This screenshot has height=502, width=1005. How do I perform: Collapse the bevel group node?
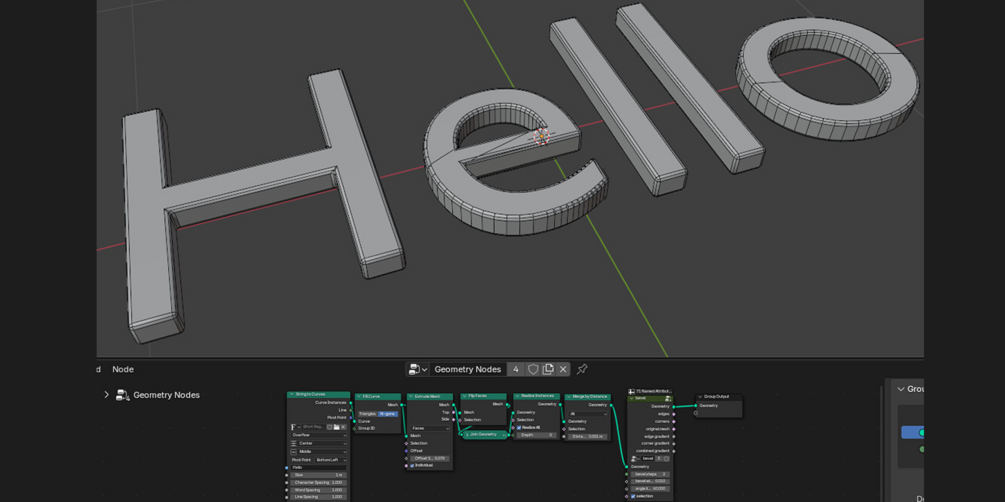point(632,398)
